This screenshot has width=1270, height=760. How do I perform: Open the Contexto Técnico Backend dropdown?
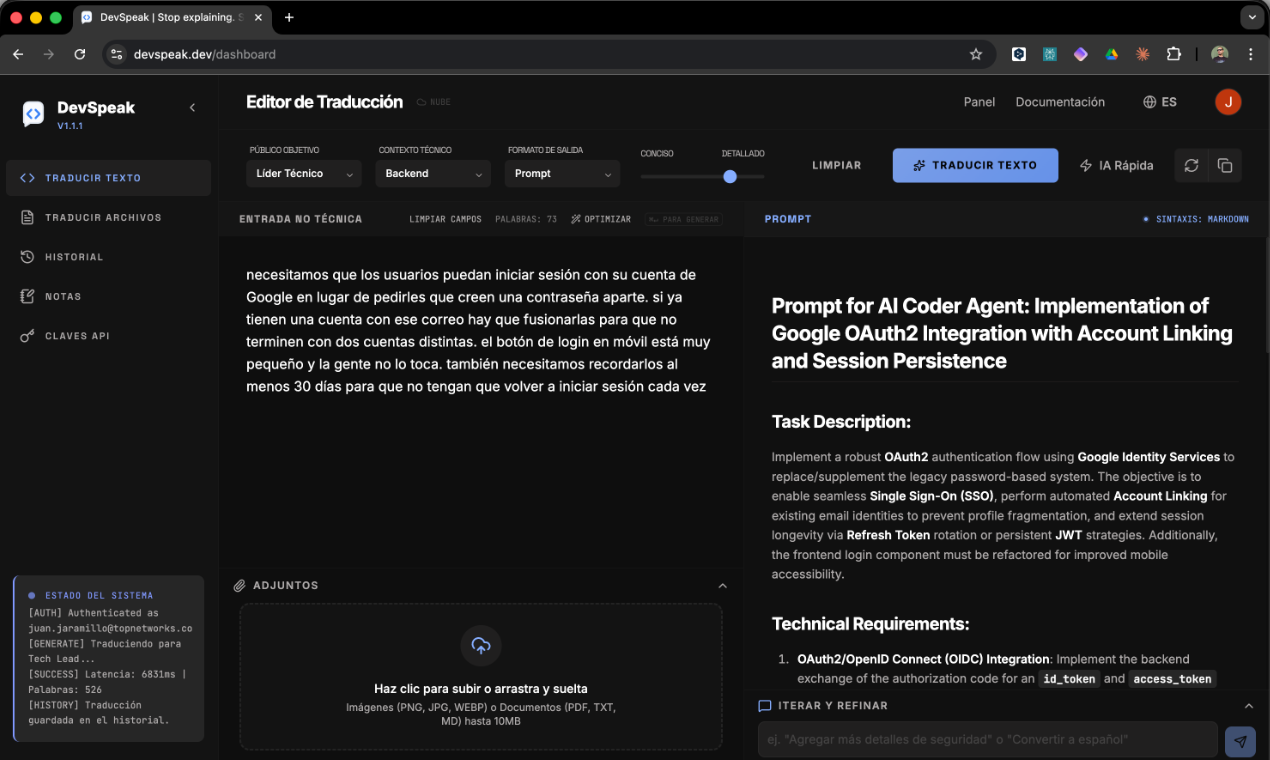point(433,174)
